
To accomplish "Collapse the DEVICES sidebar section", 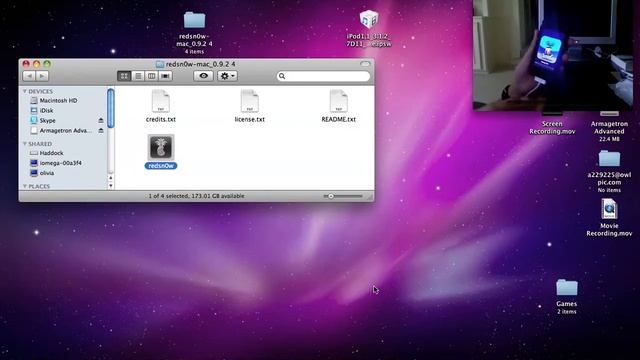I will (x=24, y=91).
